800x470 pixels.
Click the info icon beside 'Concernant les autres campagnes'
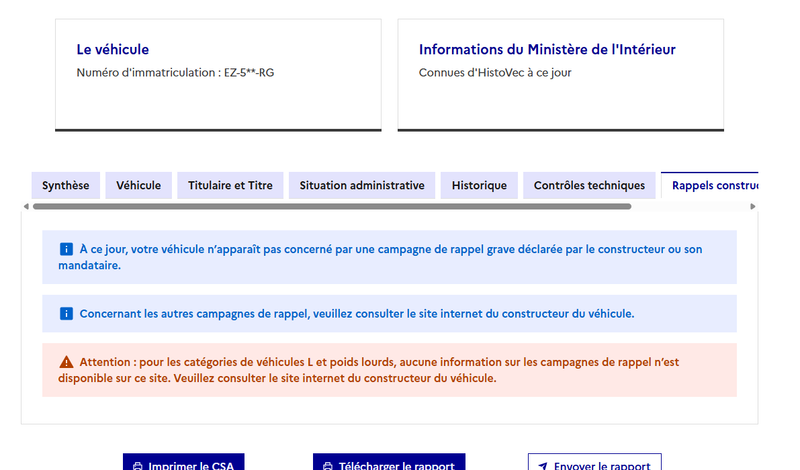[66, 313]
